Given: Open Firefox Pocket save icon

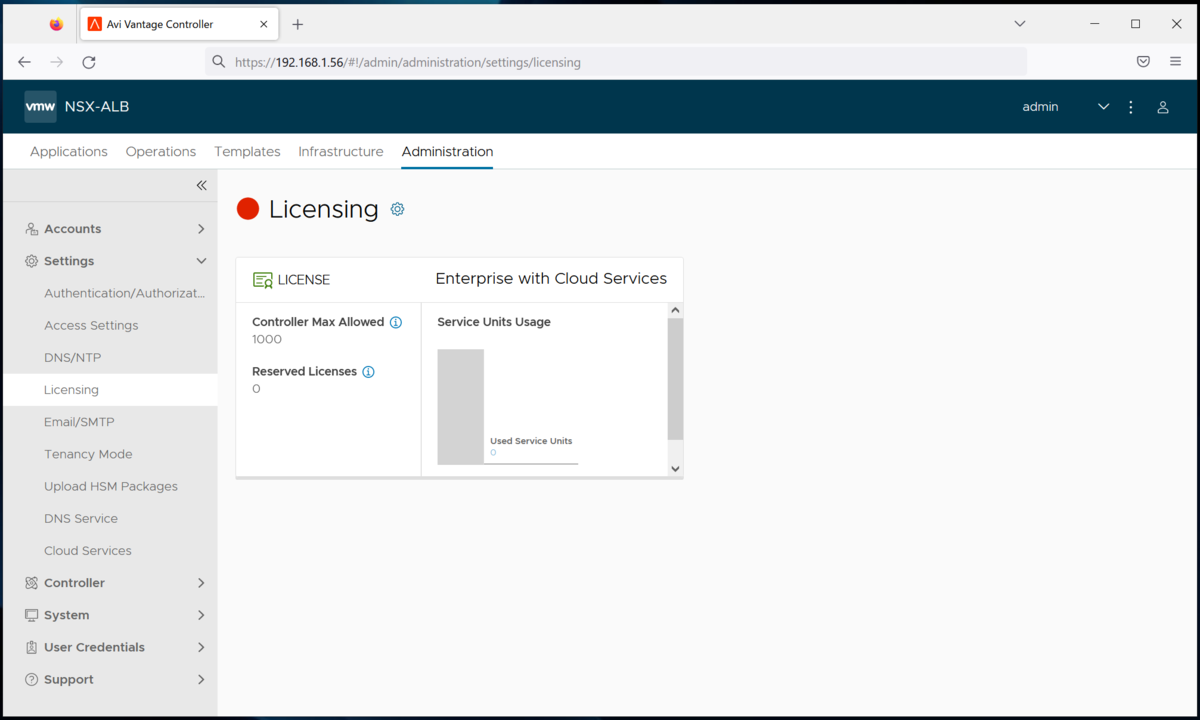Looking at the screenshot, I should [1143, 62].
